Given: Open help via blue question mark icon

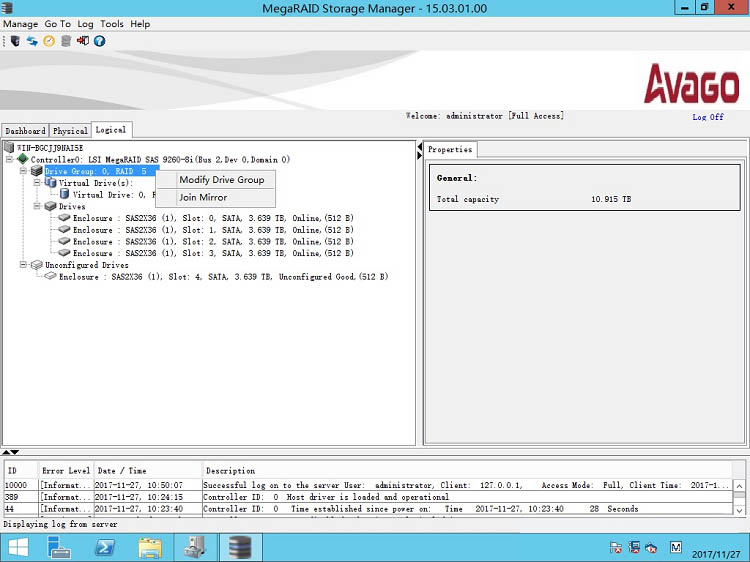Looking at the screenshot, I should click(100, 41).
